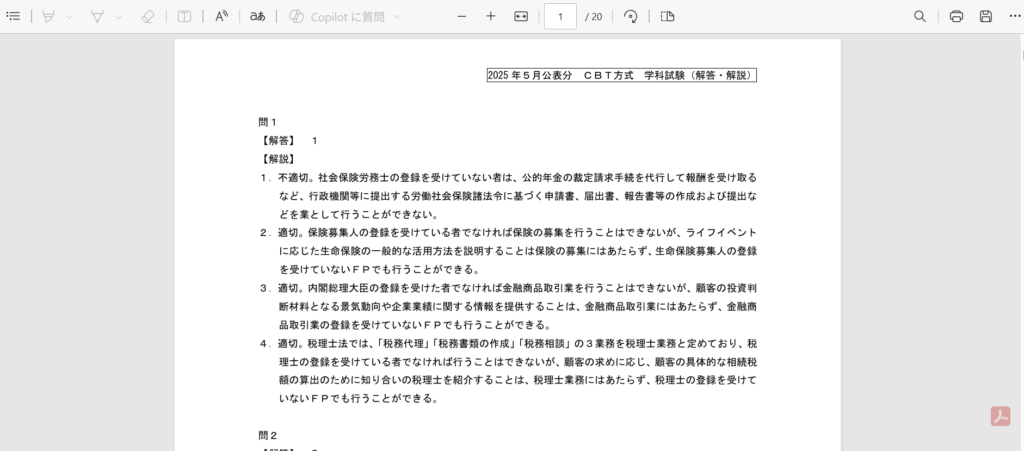Open Adobe Acrobat floating button
Screen dimensions: 1024x451
[1000, 416]
